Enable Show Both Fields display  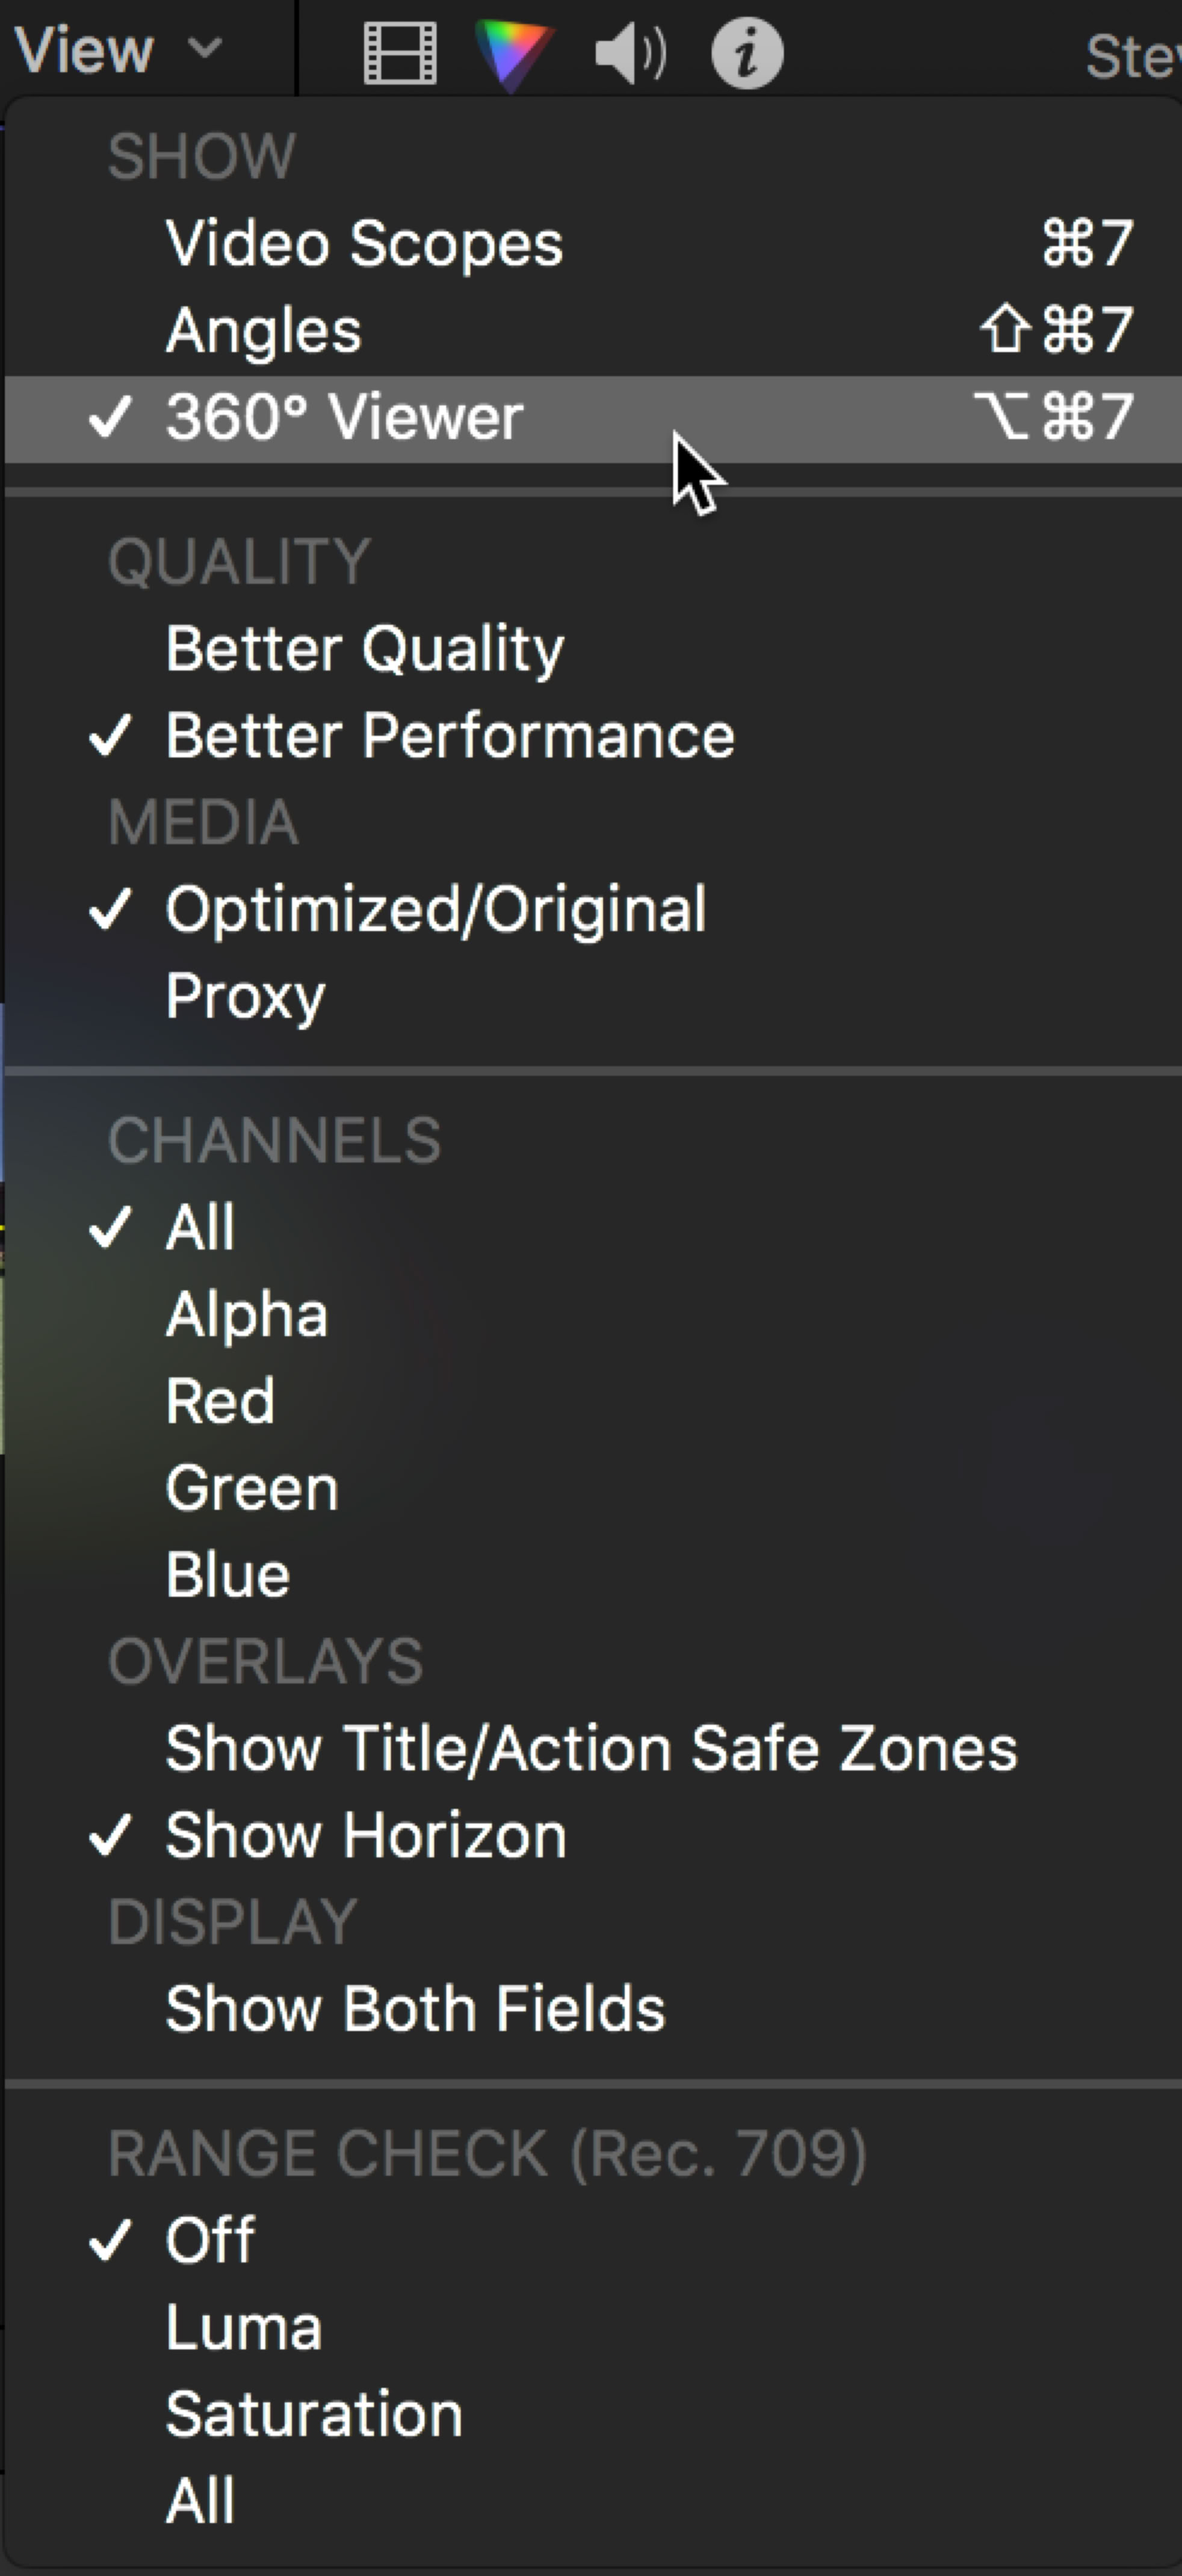click(x=414, y=2008)
